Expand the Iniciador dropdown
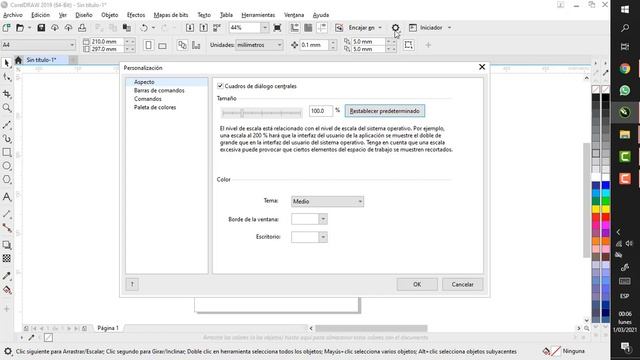Screen dimensions: 640x360 (449, 28)
